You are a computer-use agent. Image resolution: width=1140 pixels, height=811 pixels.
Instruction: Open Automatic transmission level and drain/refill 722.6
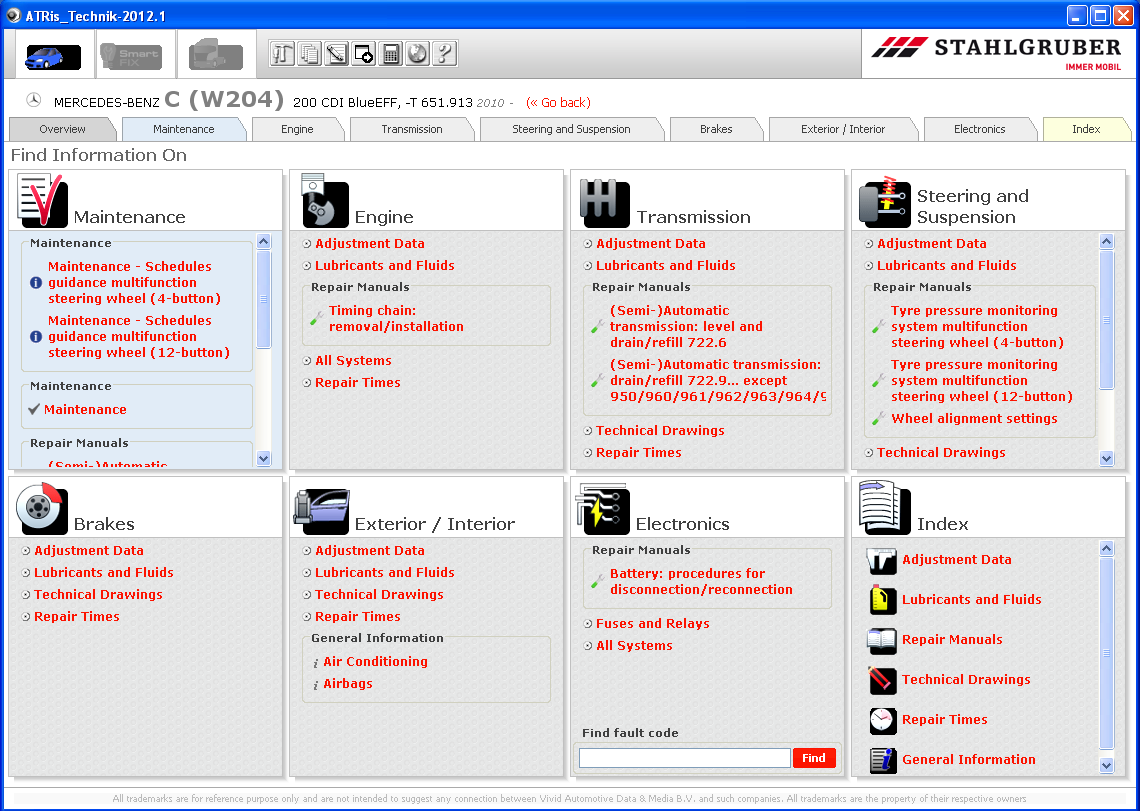tap(686, 327)
